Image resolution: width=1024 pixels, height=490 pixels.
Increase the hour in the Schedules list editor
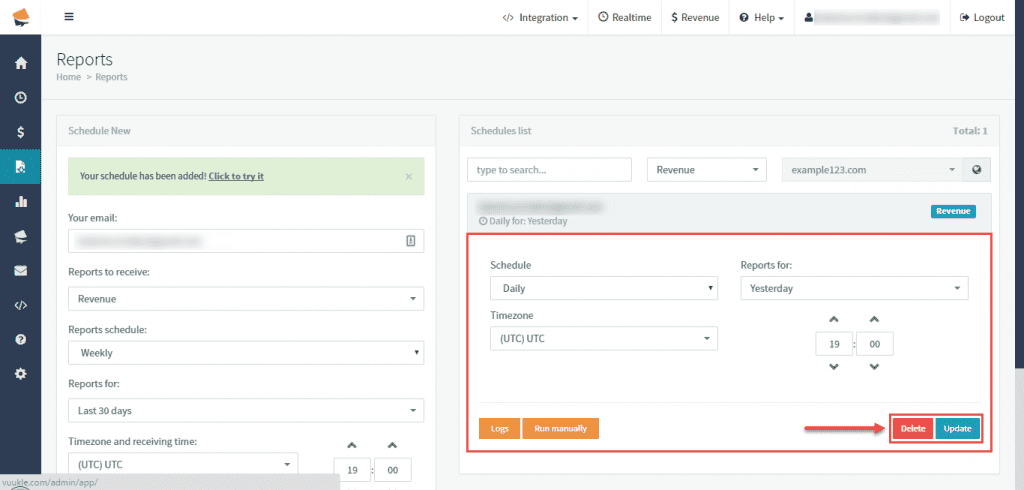pos(834,320)
